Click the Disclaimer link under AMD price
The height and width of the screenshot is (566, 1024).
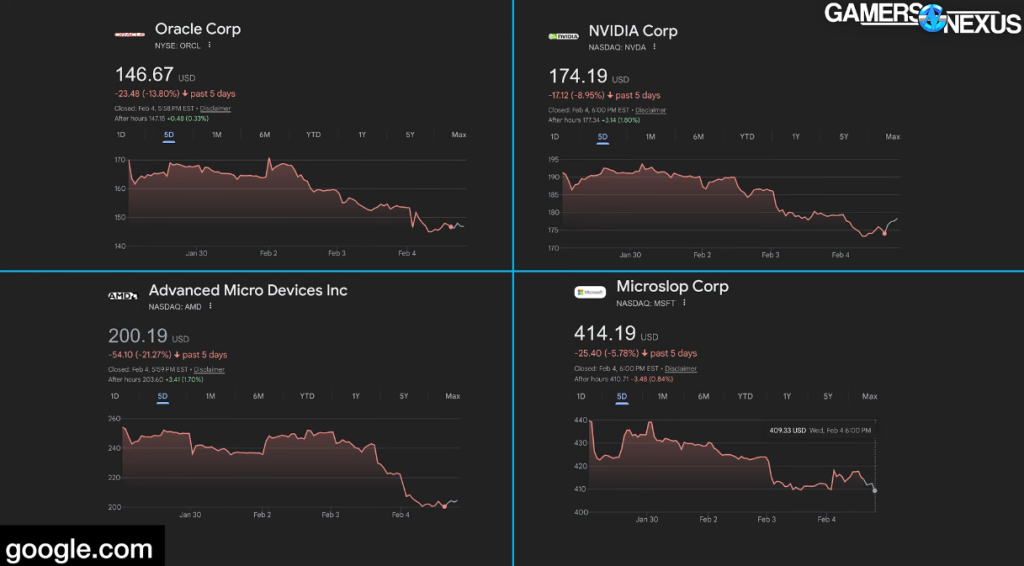209,369
